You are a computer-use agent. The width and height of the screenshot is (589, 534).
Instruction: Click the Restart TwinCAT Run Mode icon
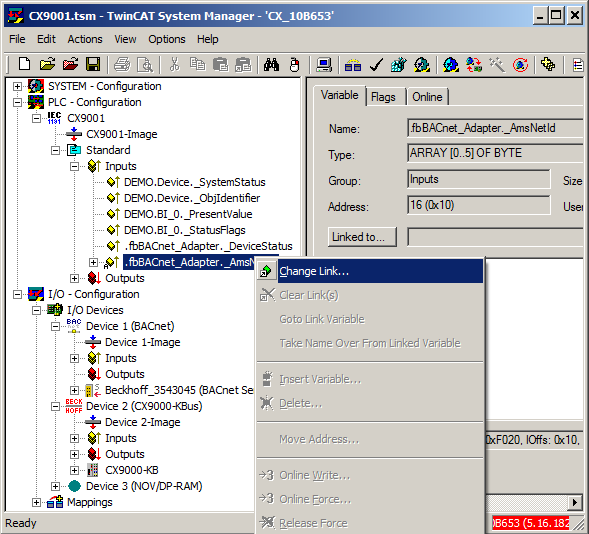coord(421,64)
